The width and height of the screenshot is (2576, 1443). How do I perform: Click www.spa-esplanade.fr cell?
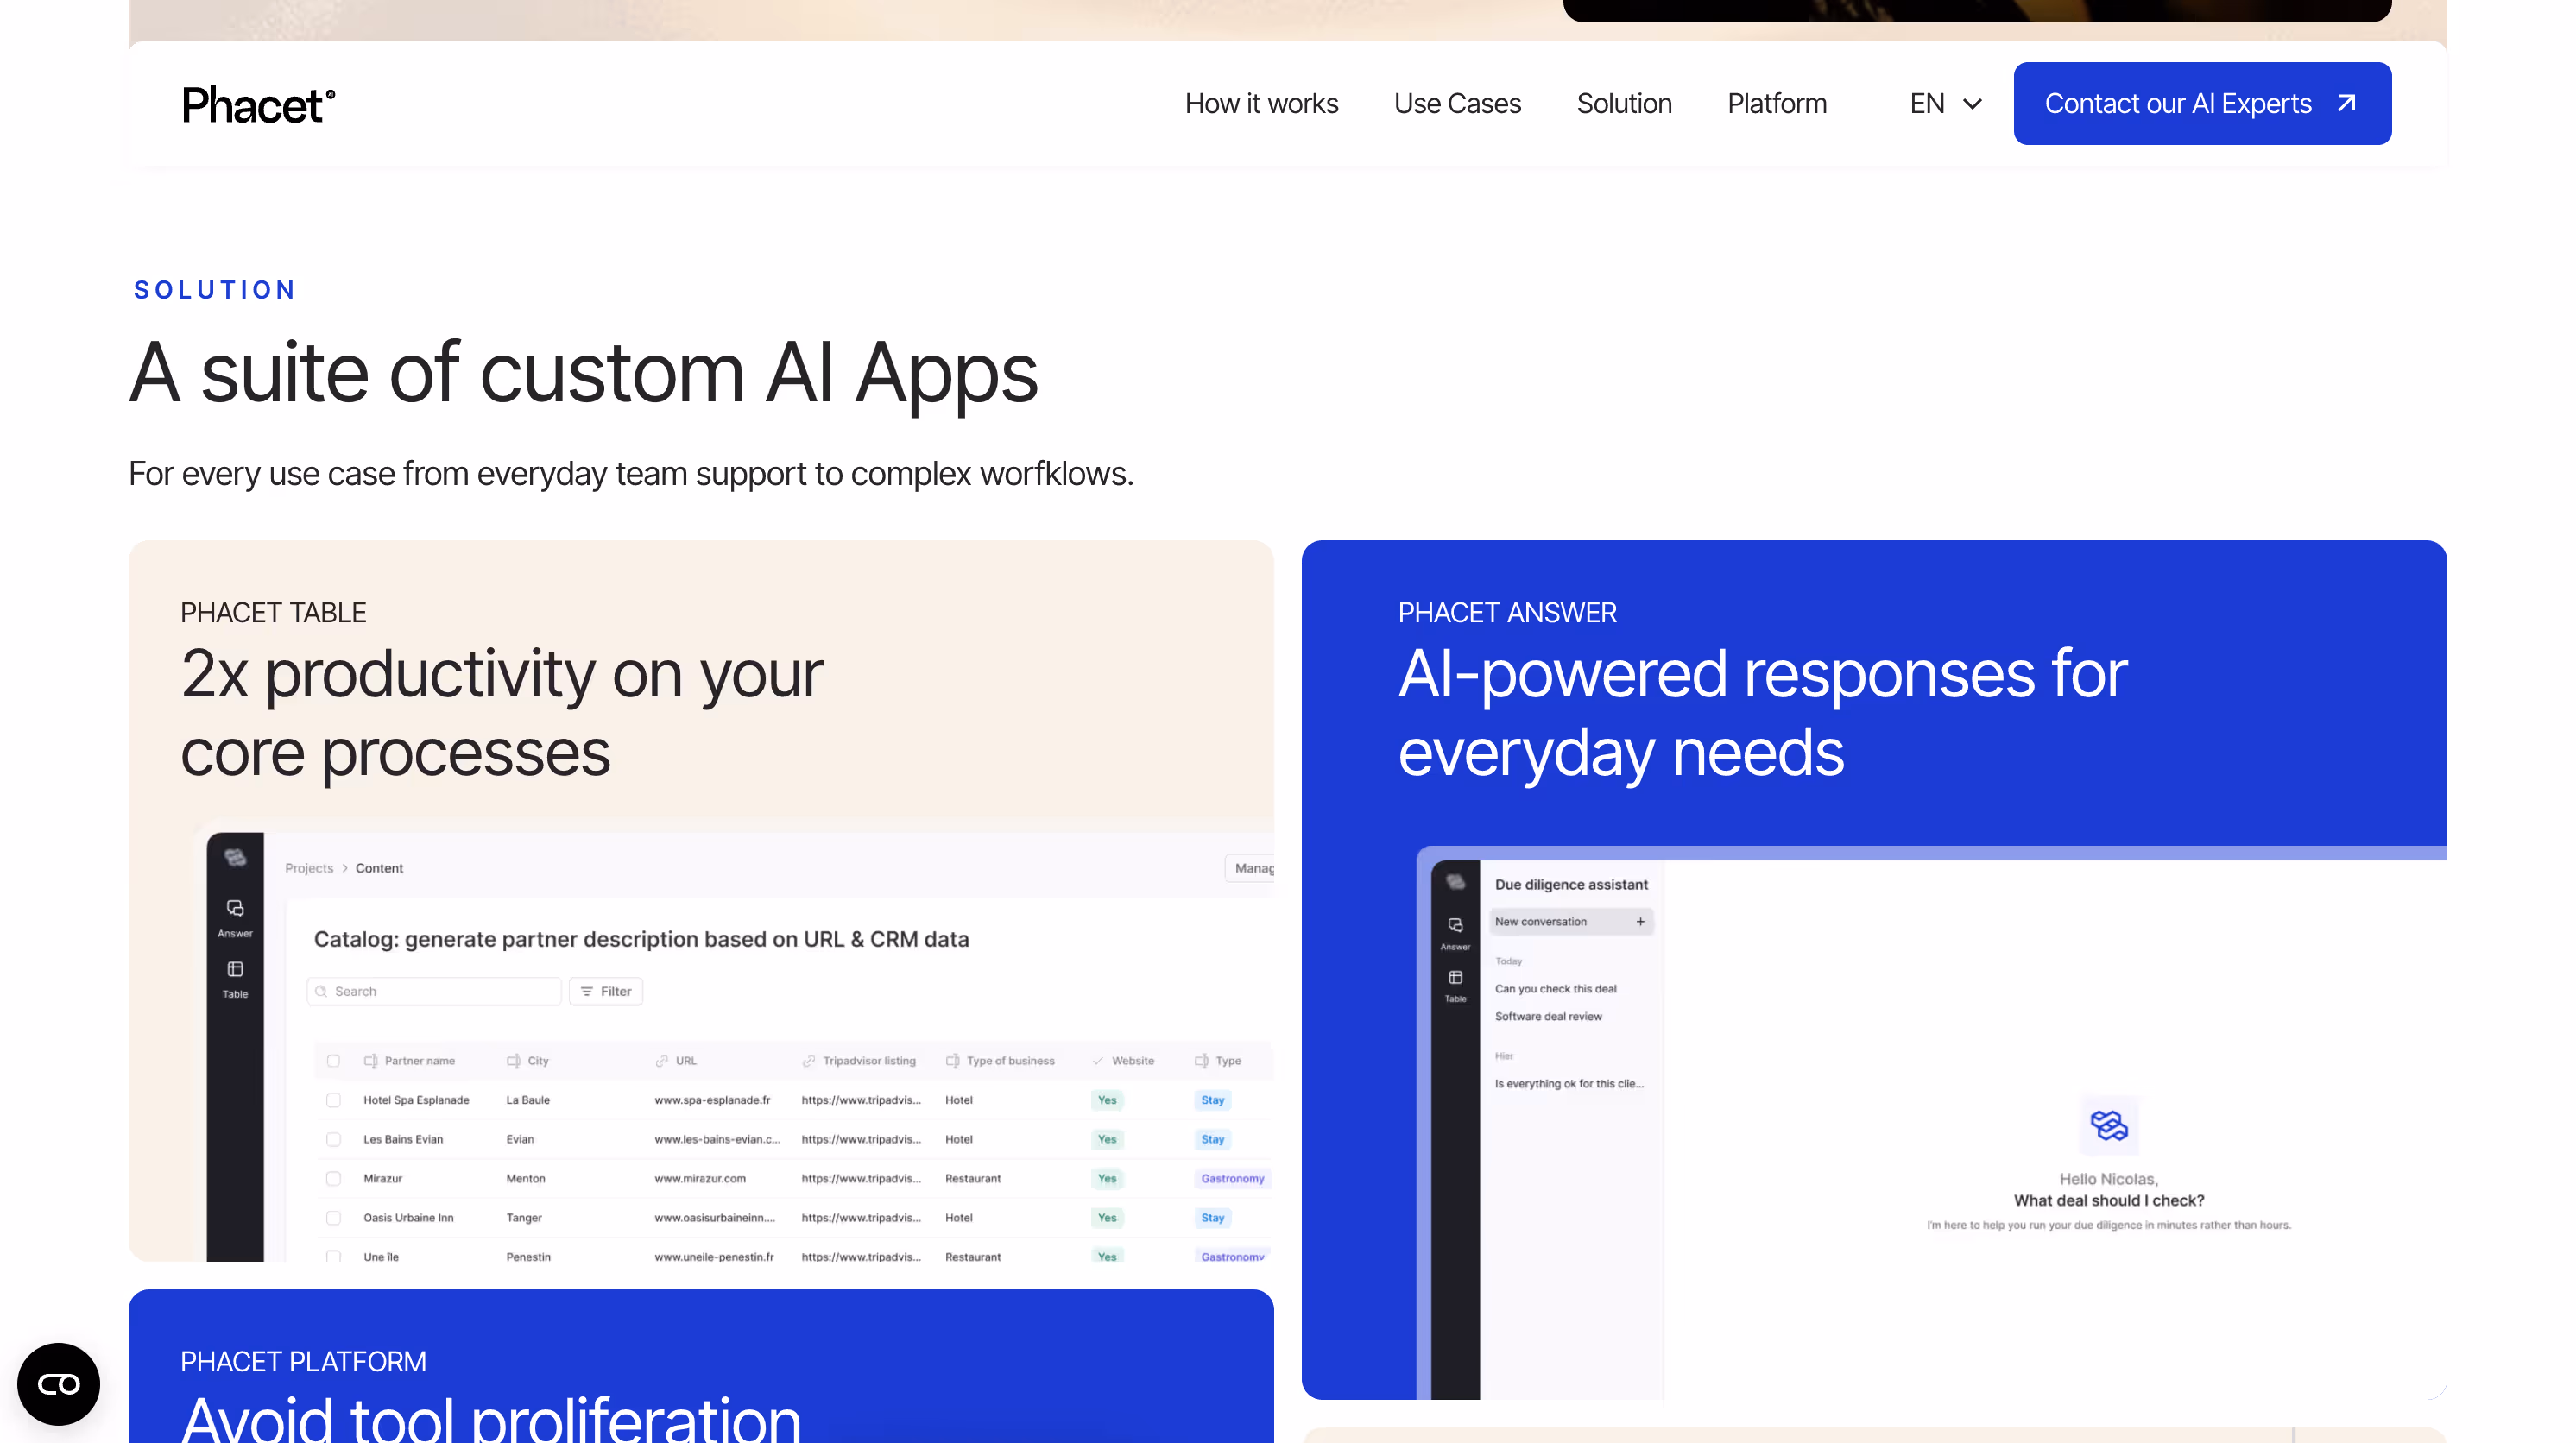712,1100
